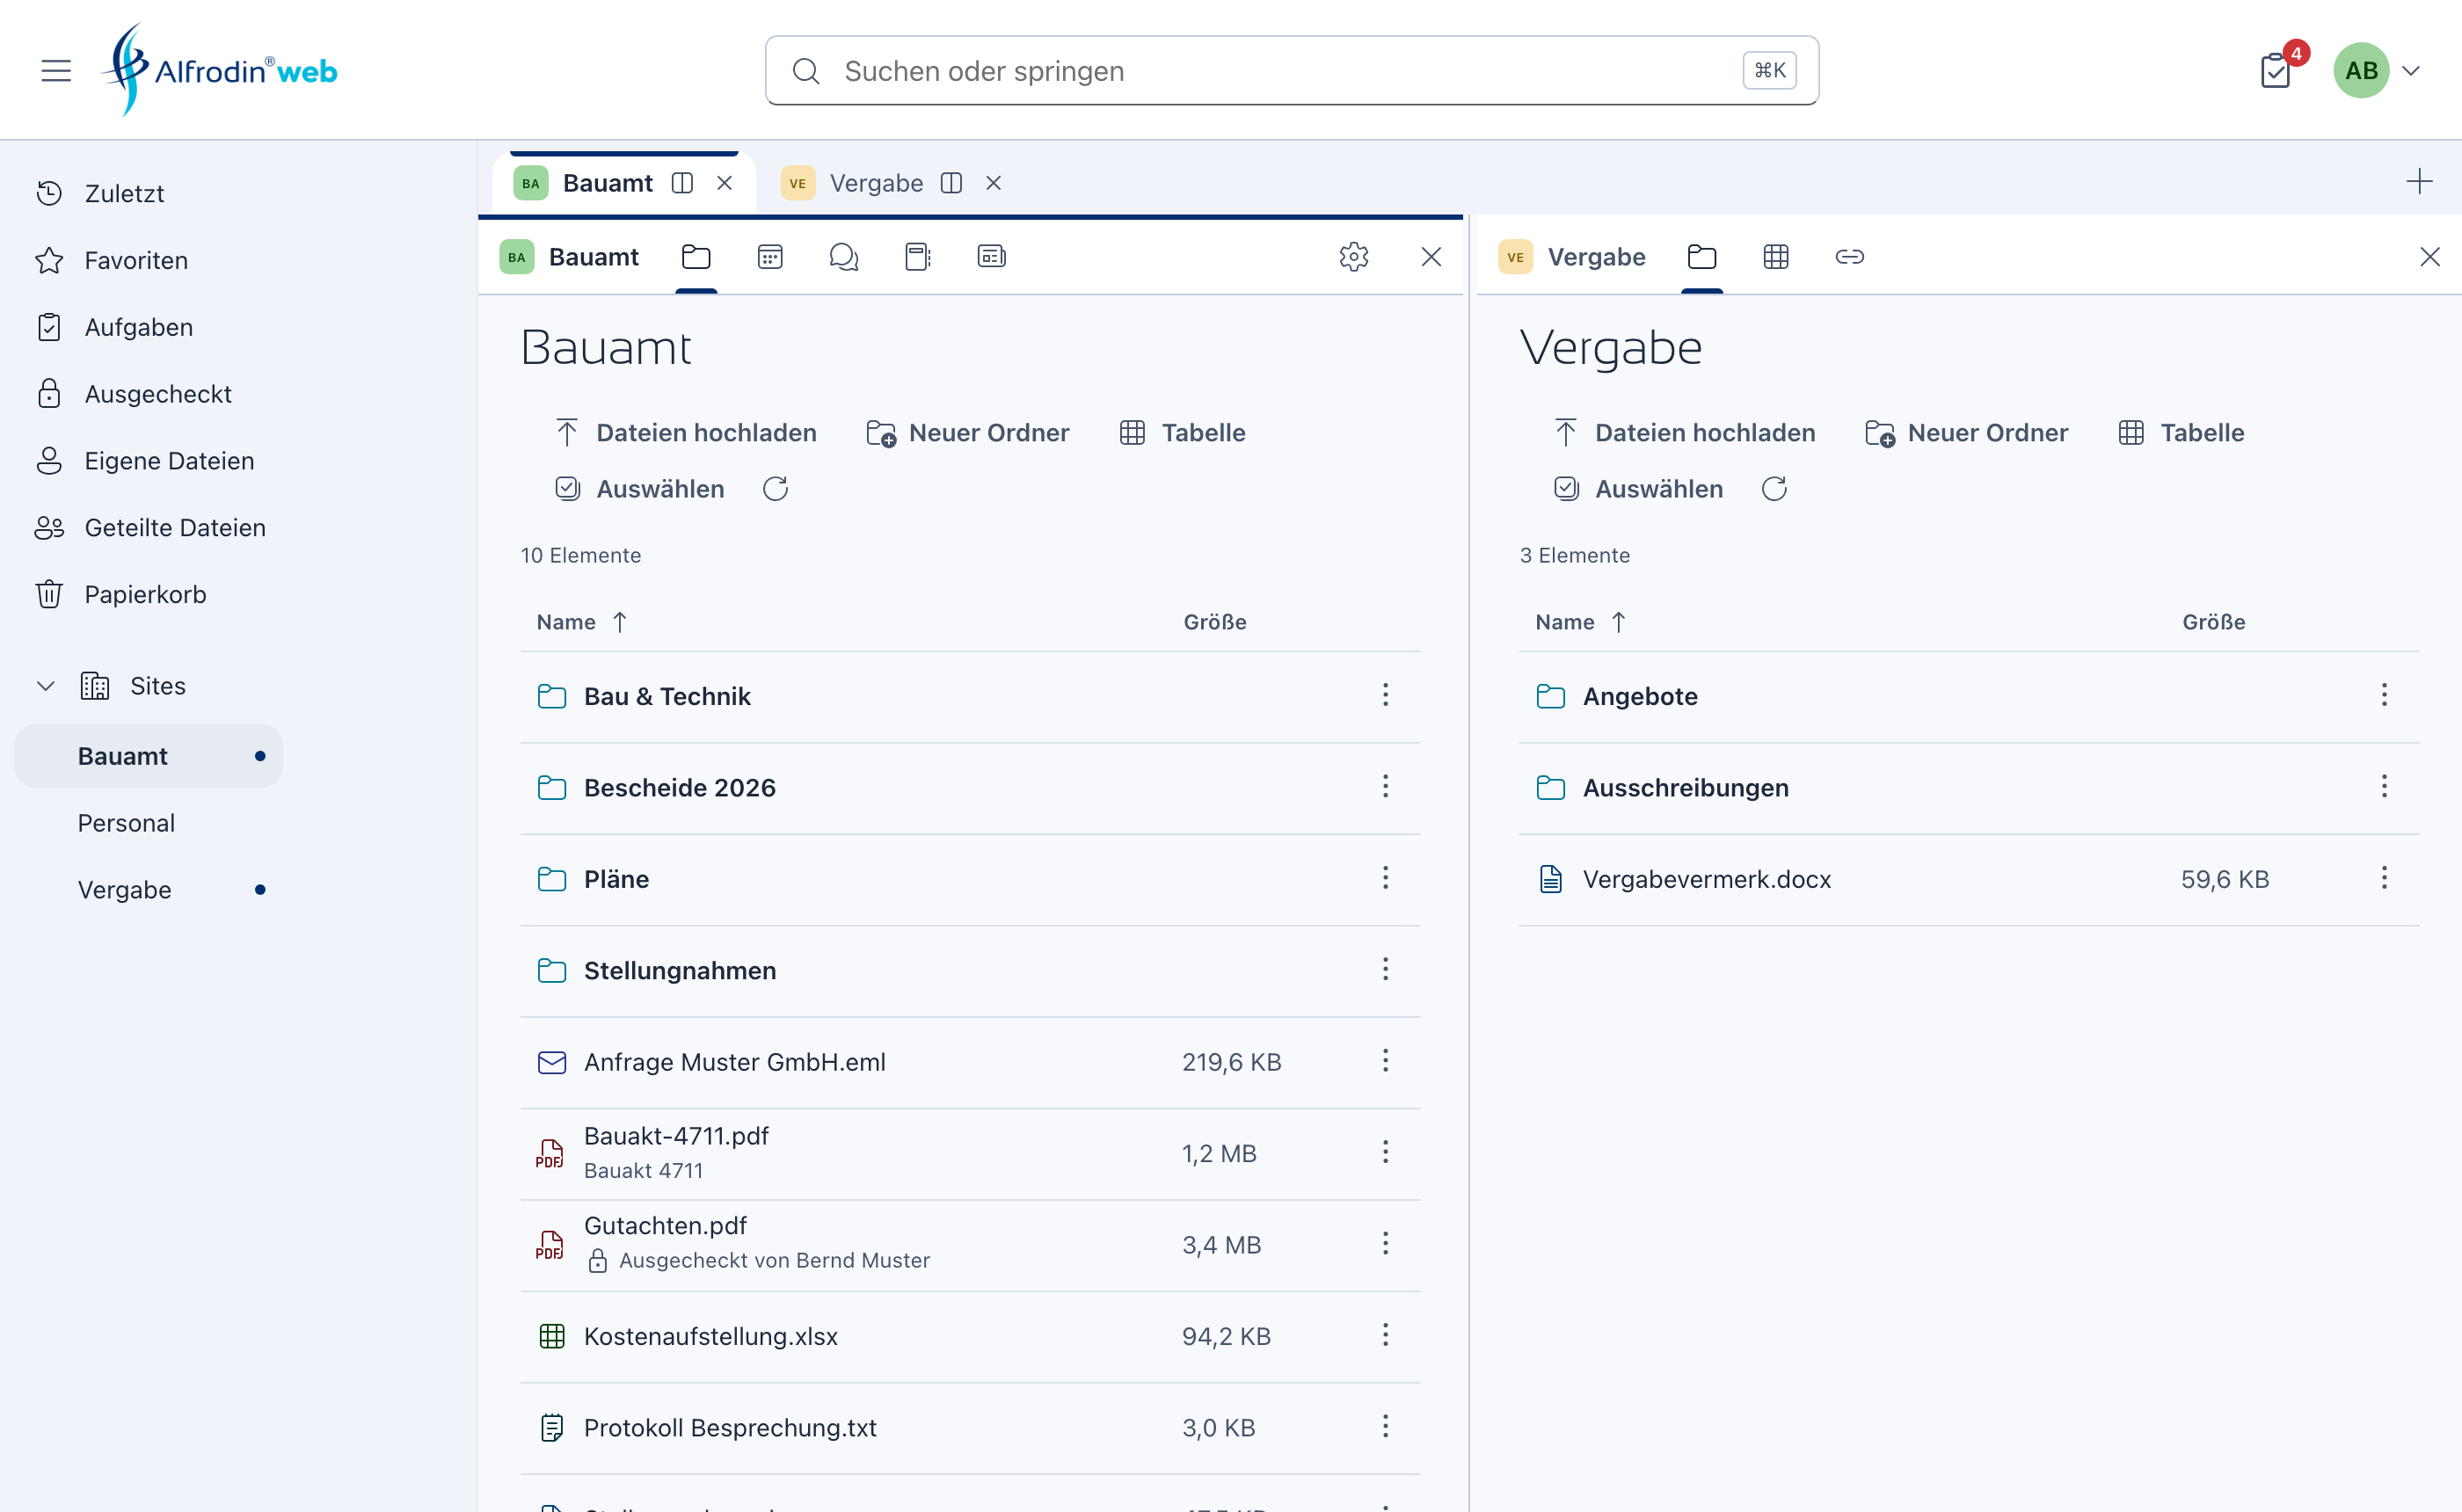
Task: Toggle selection mode with Auswählen in Bauamt
Action: 640,489
